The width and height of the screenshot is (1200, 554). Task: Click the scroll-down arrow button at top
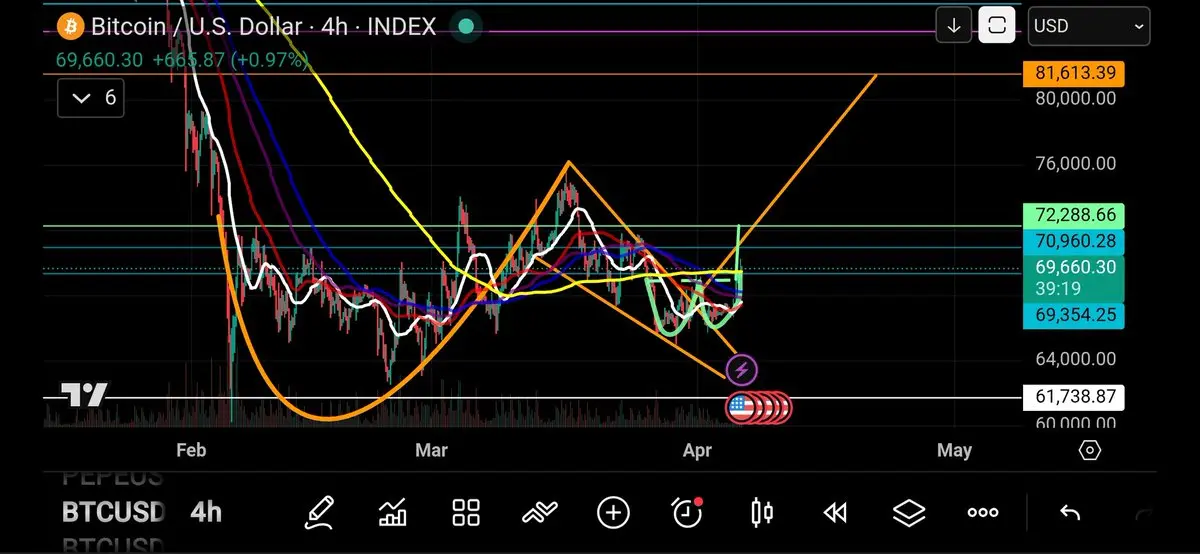coord(954,26)
